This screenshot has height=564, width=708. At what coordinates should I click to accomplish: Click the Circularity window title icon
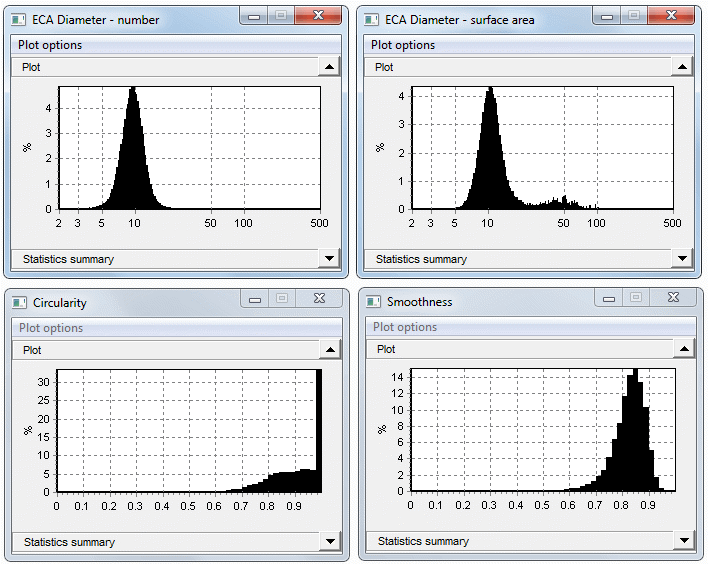click(19, 302)
